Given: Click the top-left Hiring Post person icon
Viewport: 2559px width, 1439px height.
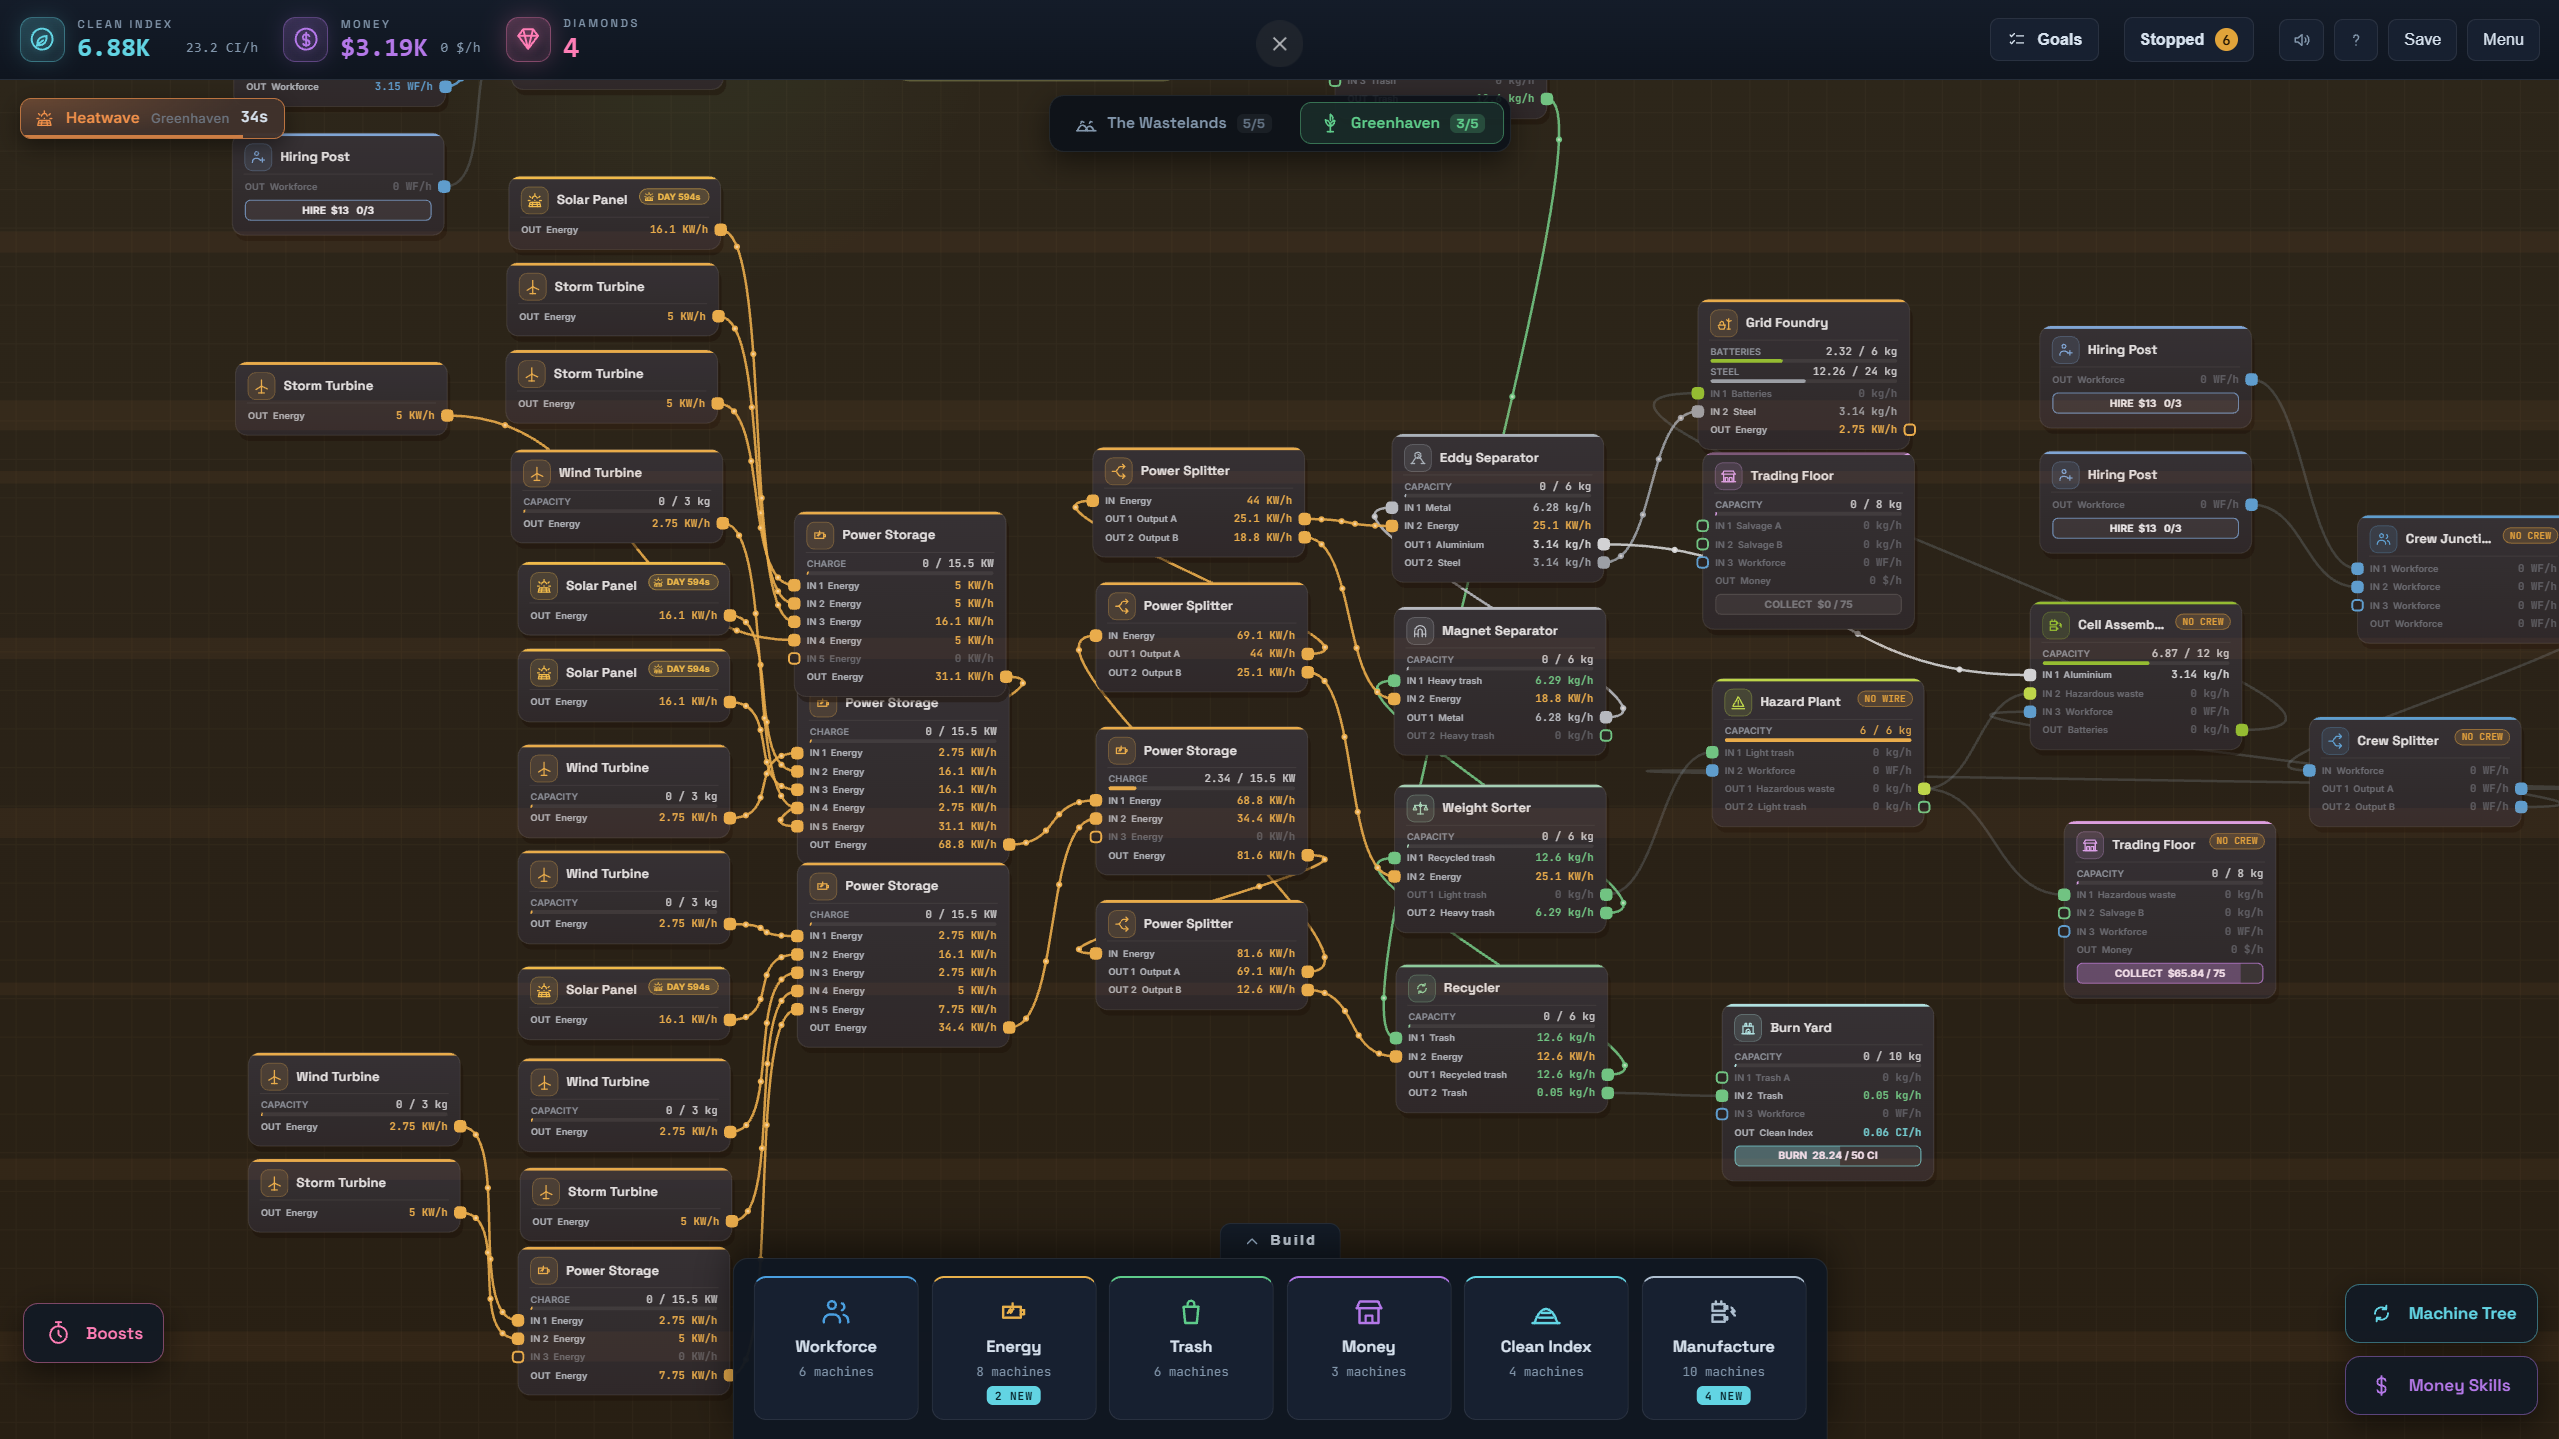Looking at the screenshot, I should 258,157.
